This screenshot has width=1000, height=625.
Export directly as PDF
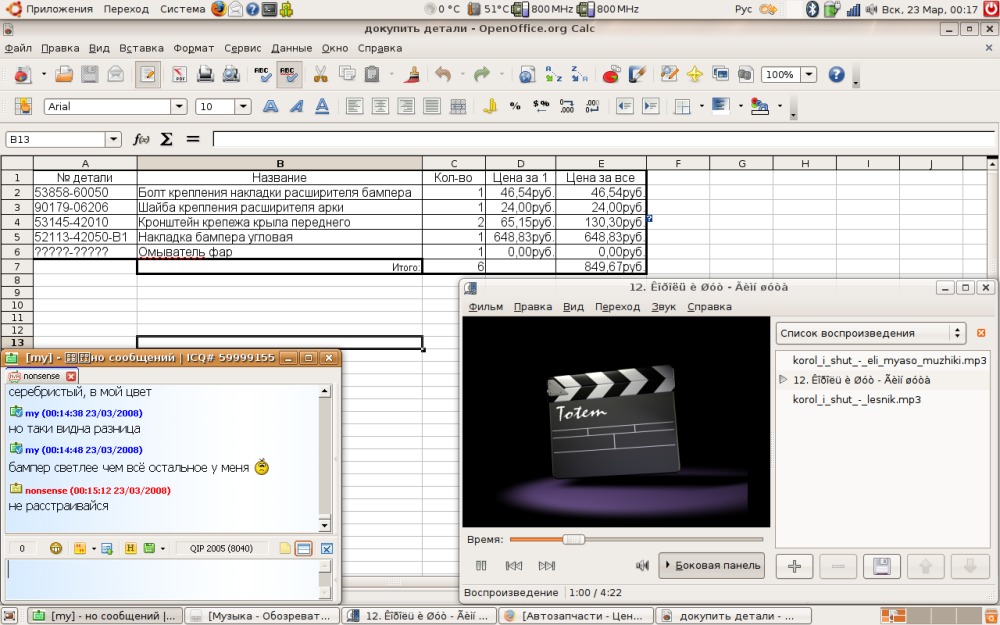[179, 75]
